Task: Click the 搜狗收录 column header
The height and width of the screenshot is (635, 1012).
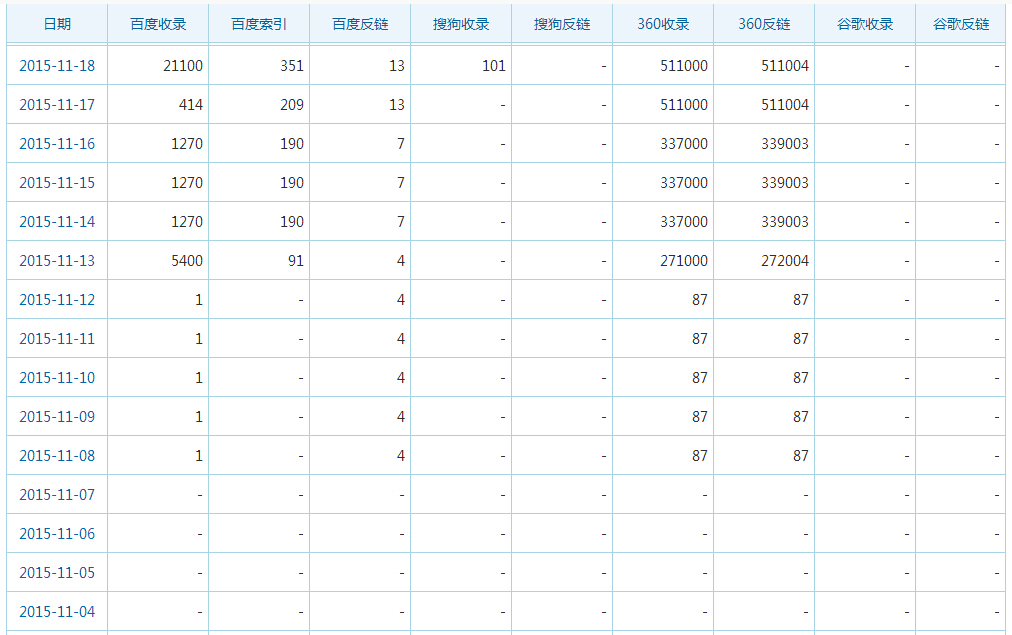Action: 461,24
